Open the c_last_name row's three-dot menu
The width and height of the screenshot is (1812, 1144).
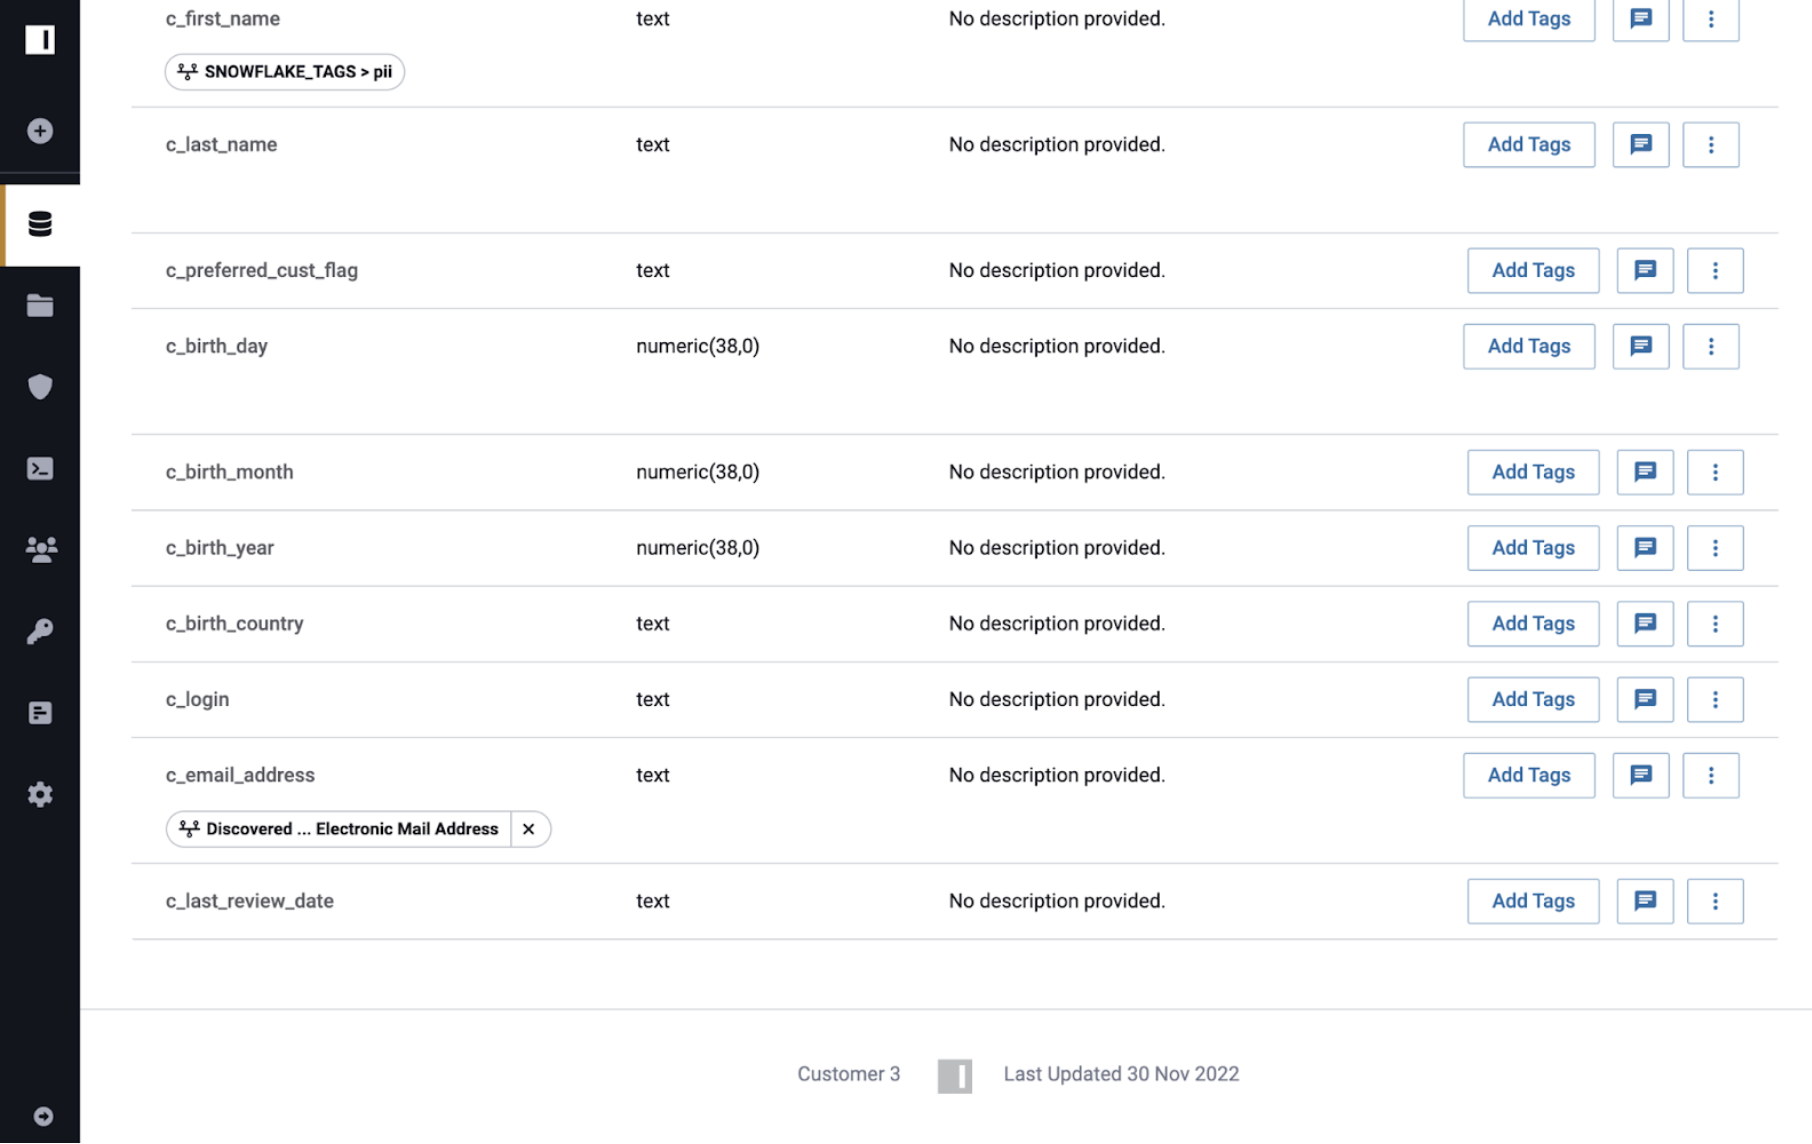click(x=1710, y=145)
